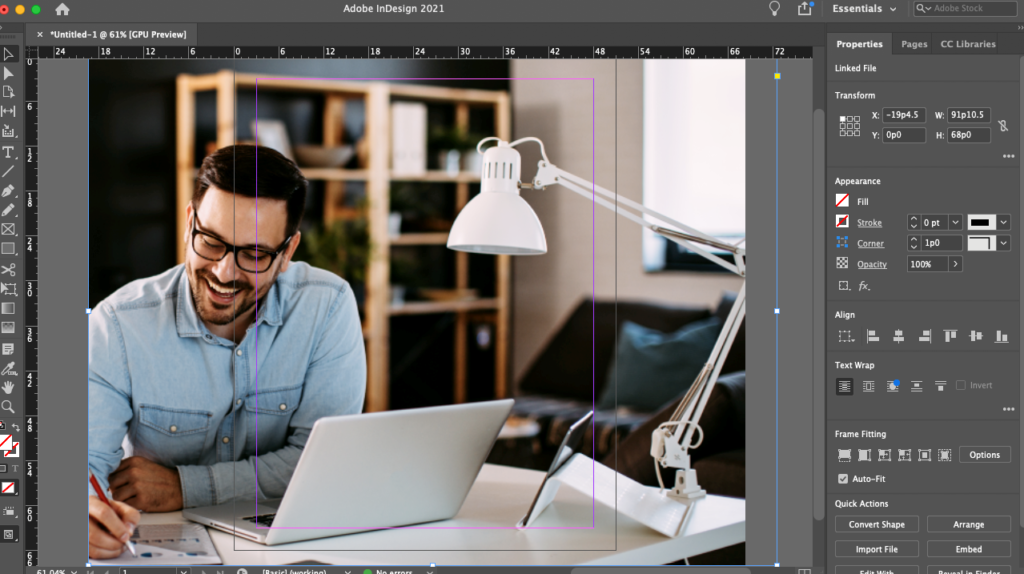Select the Pen tool
This screenshot has width=1024, height=574.
pos(8,191)
